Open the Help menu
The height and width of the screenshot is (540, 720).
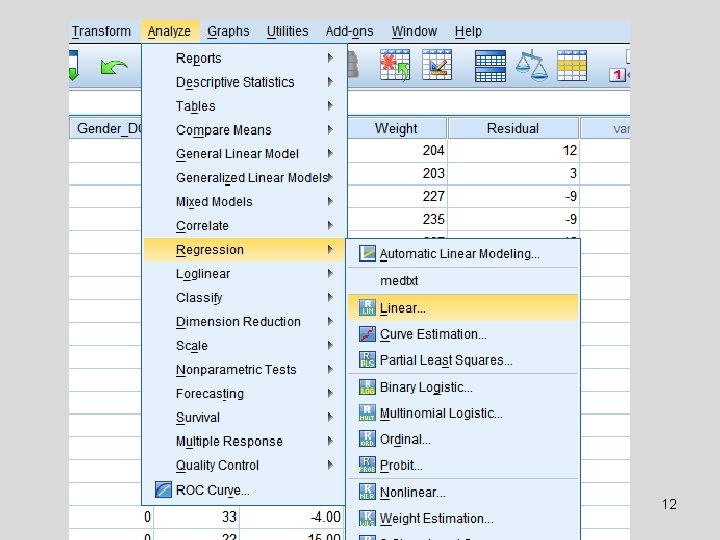(x=468, y=31)
